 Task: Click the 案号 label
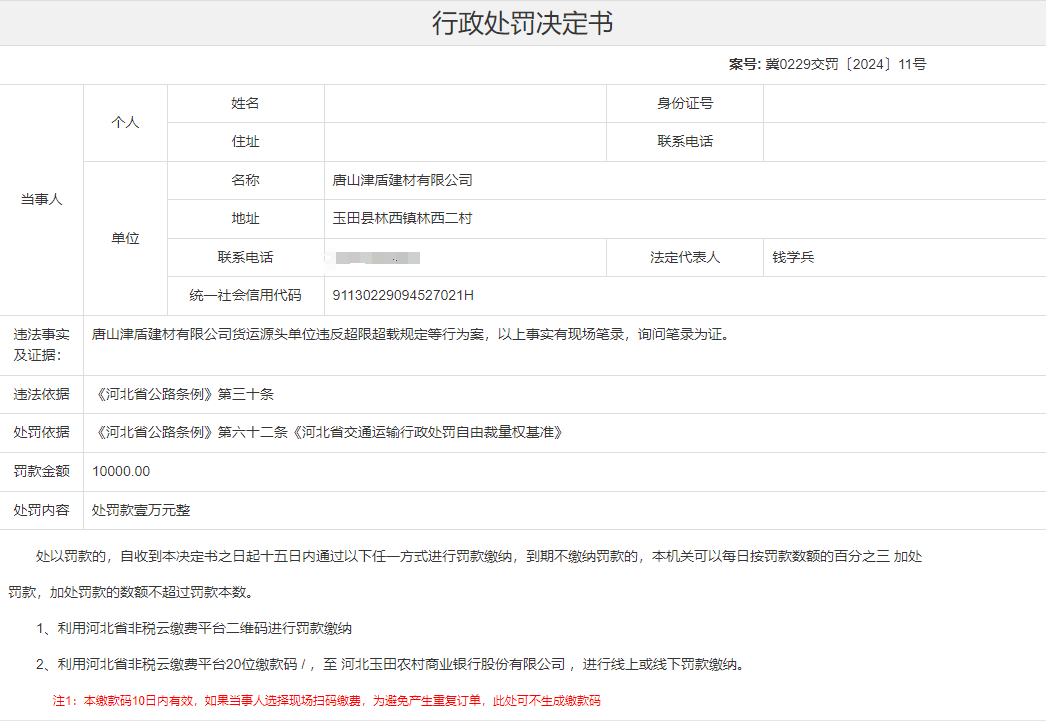744,64
